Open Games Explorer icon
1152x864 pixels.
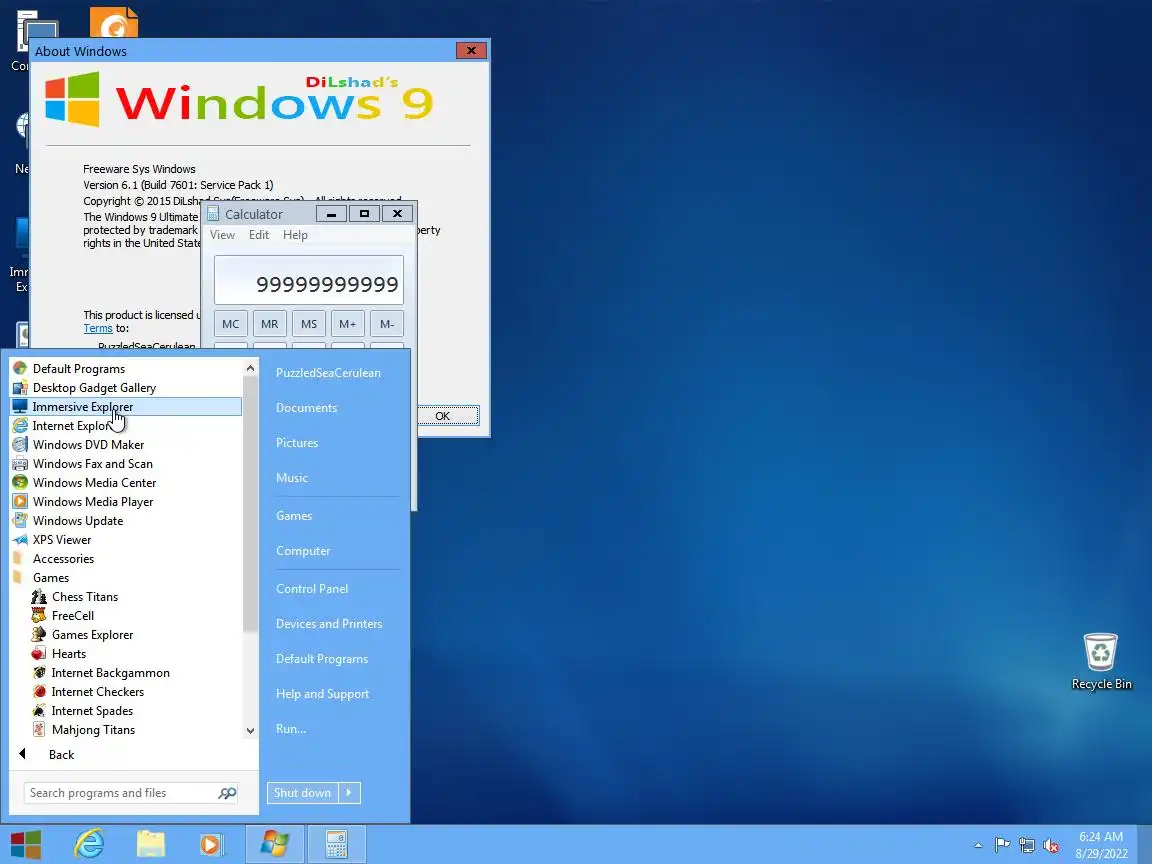click(x=39, y=635)
